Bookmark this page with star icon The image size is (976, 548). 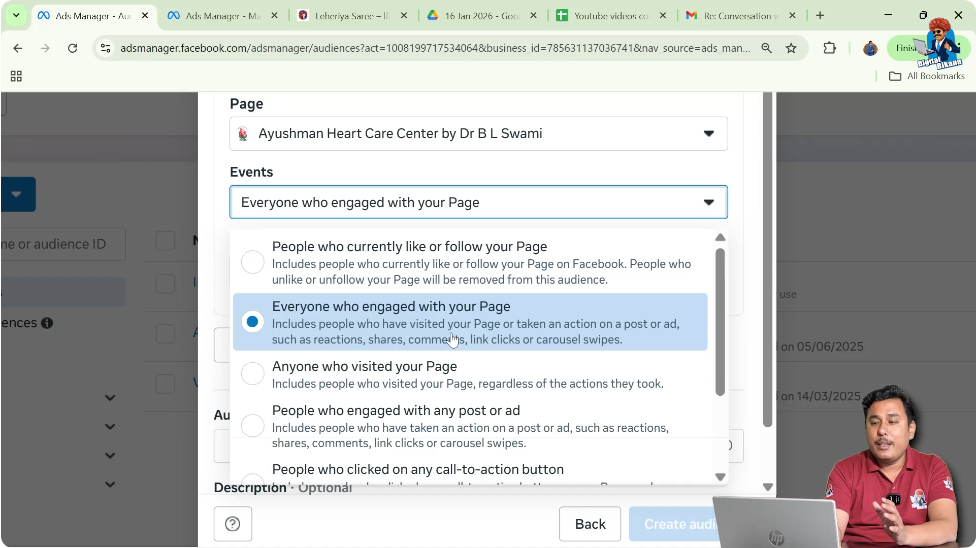[791, 48]
